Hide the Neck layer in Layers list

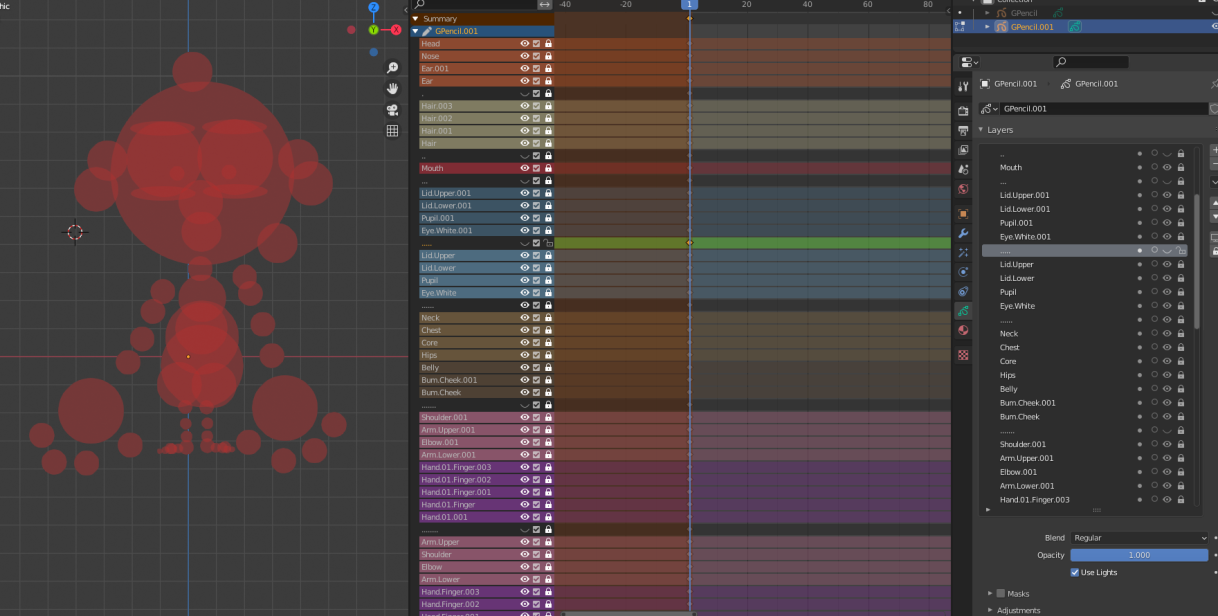pos(1167,334)
